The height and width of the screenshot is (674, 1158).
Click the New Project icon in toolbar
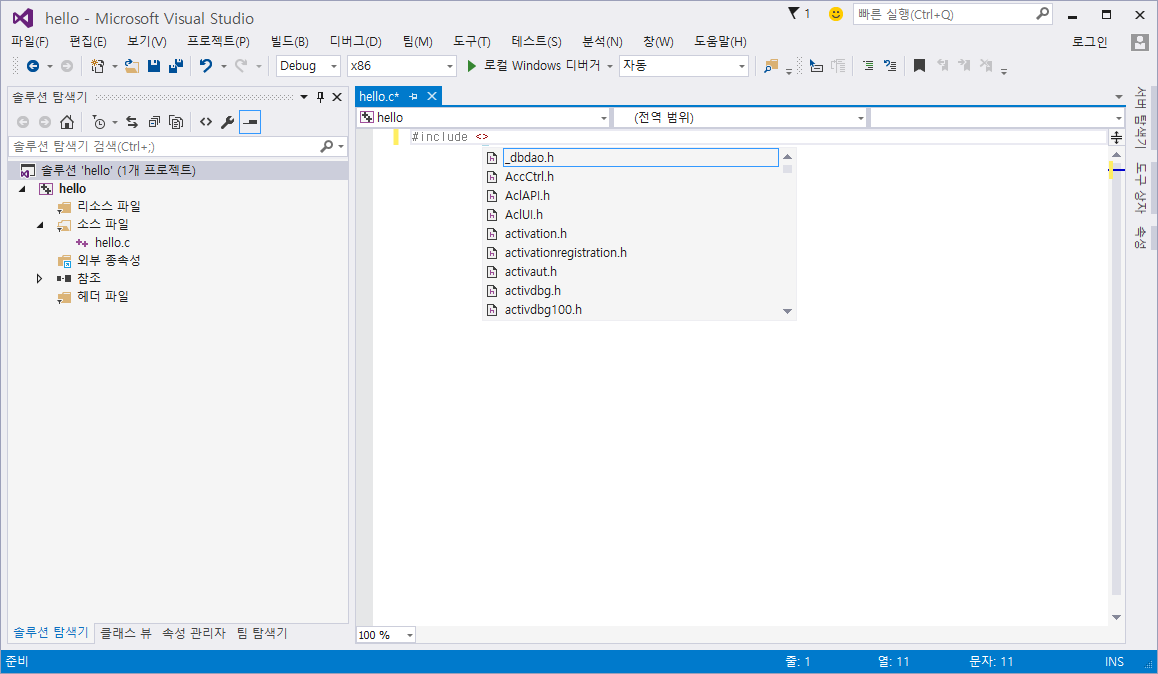pyautogui.click(x=97, y=66)
